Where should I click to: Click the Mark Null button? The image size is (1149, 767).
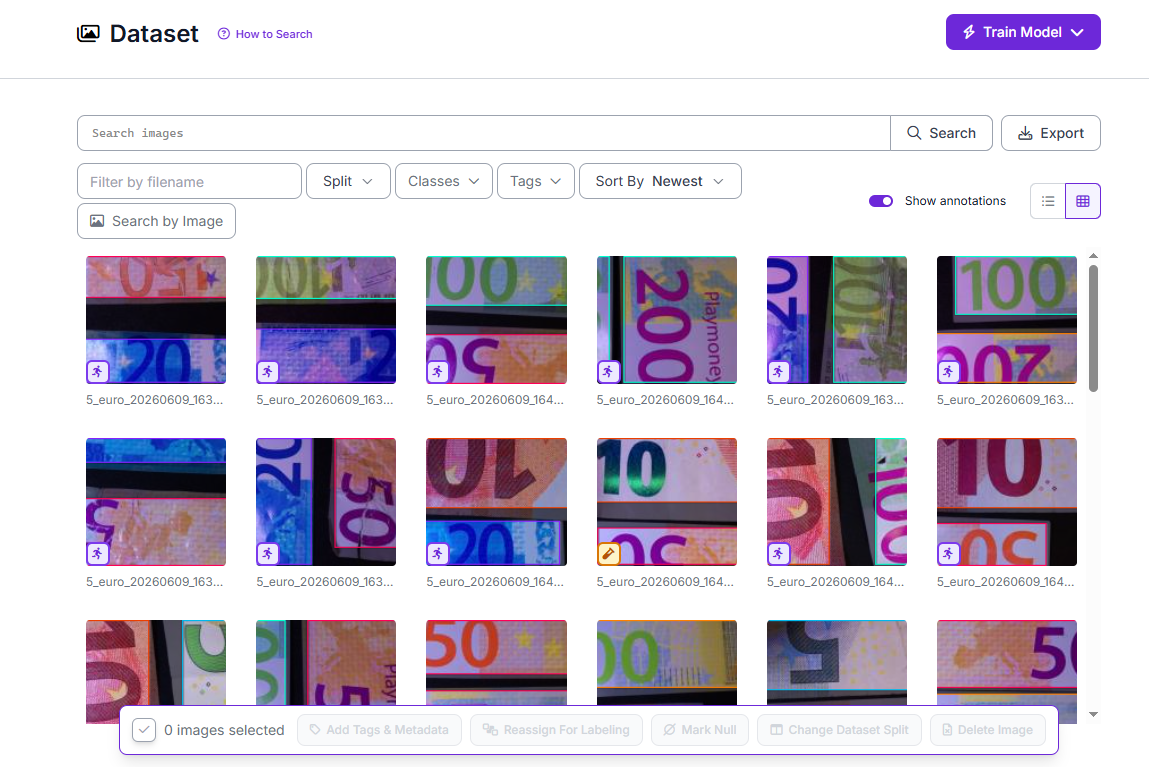[700, 730]
